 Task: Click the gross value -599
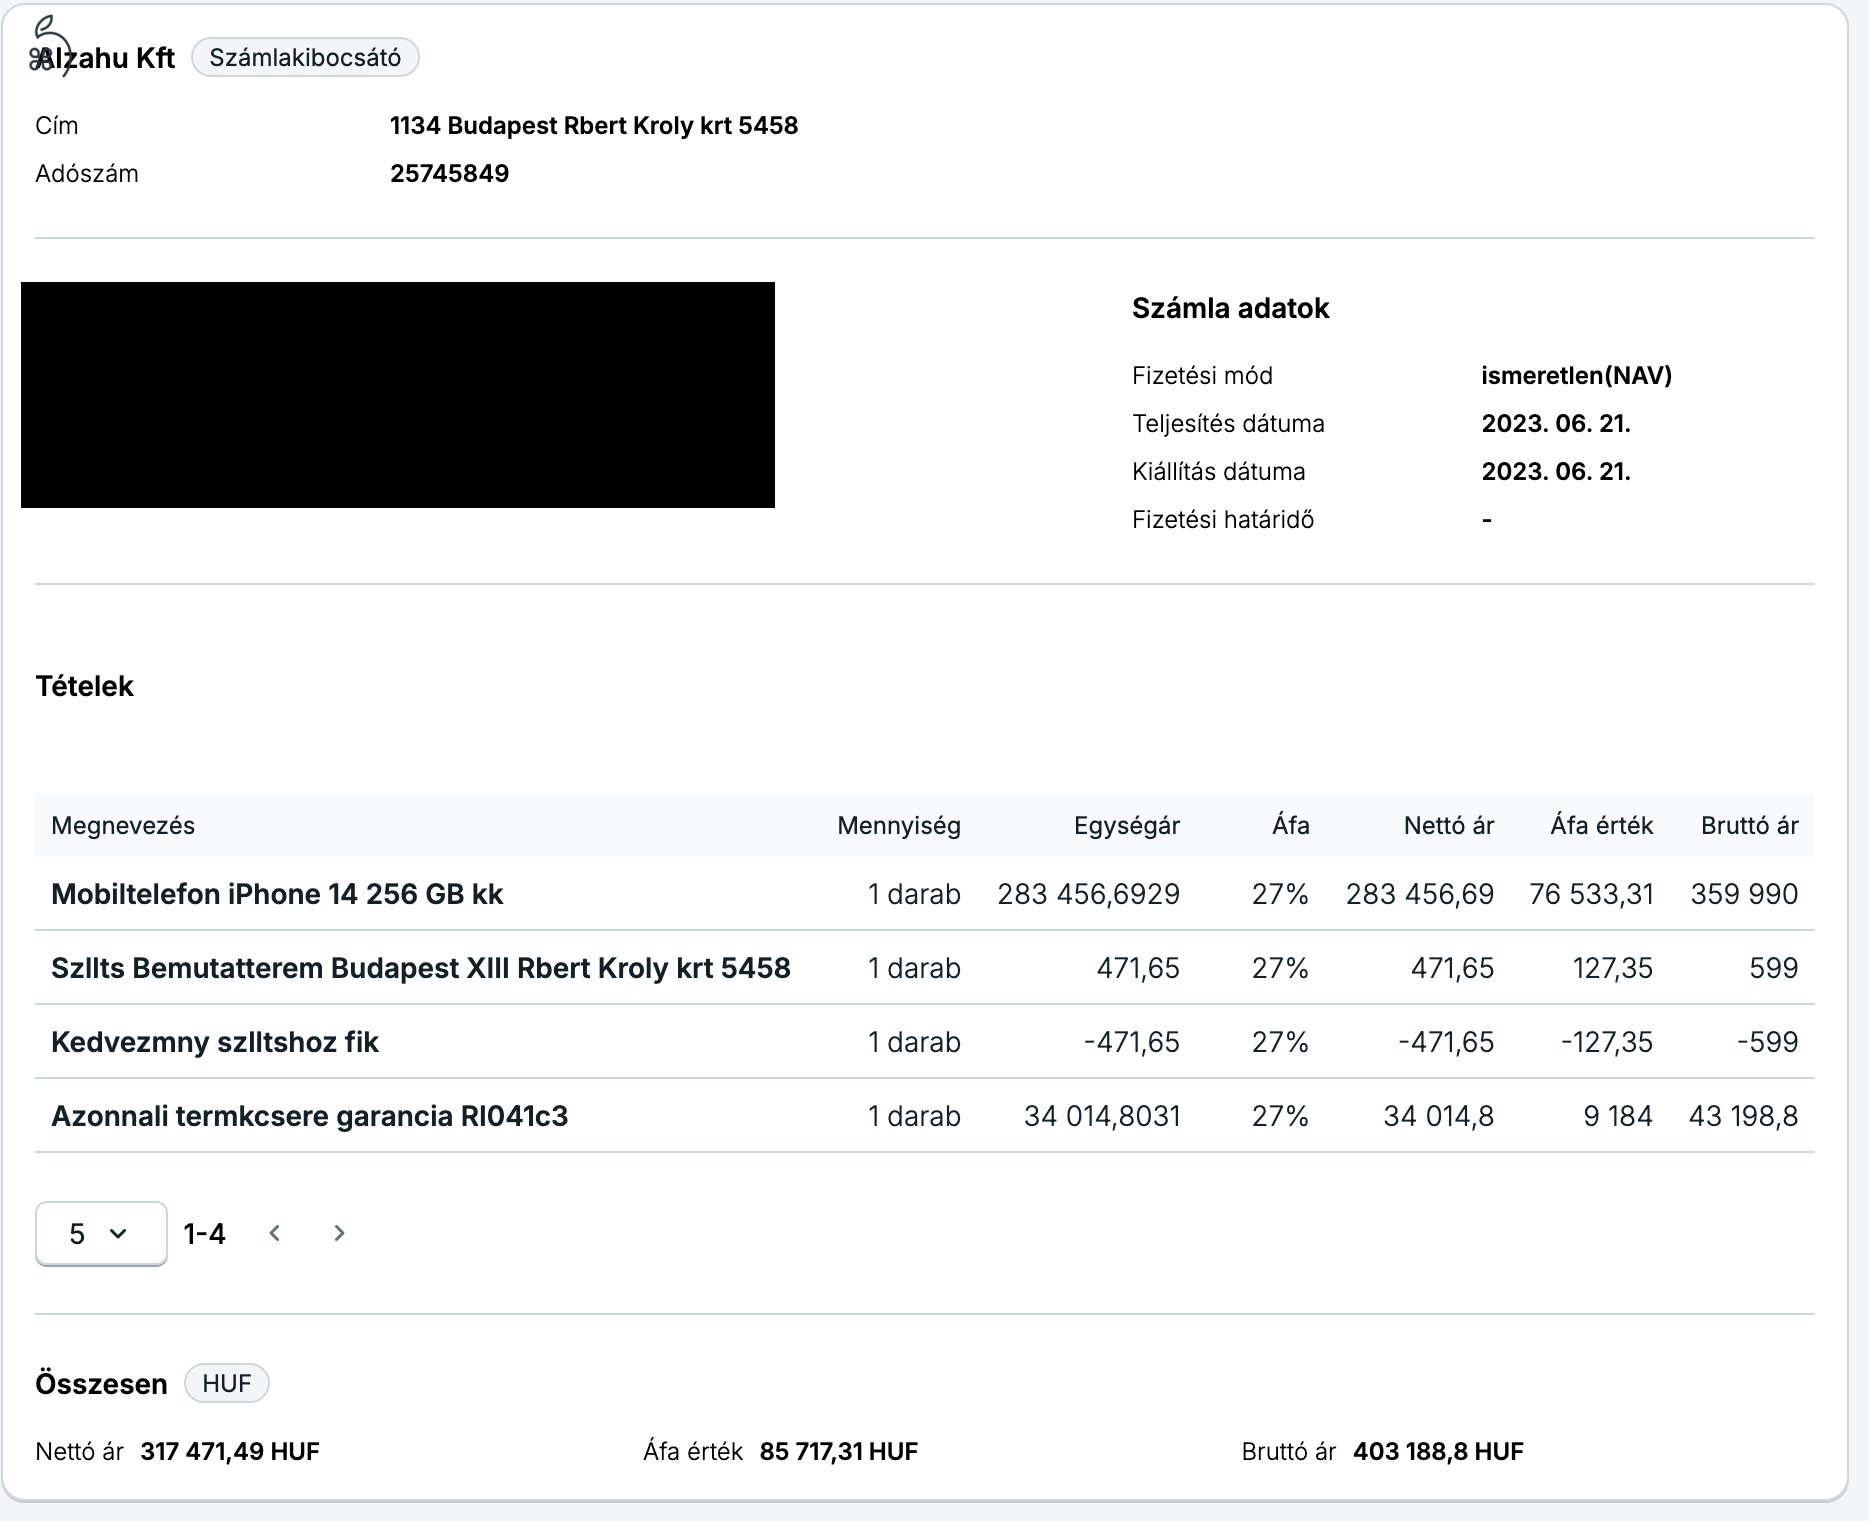point(1768,1042)
